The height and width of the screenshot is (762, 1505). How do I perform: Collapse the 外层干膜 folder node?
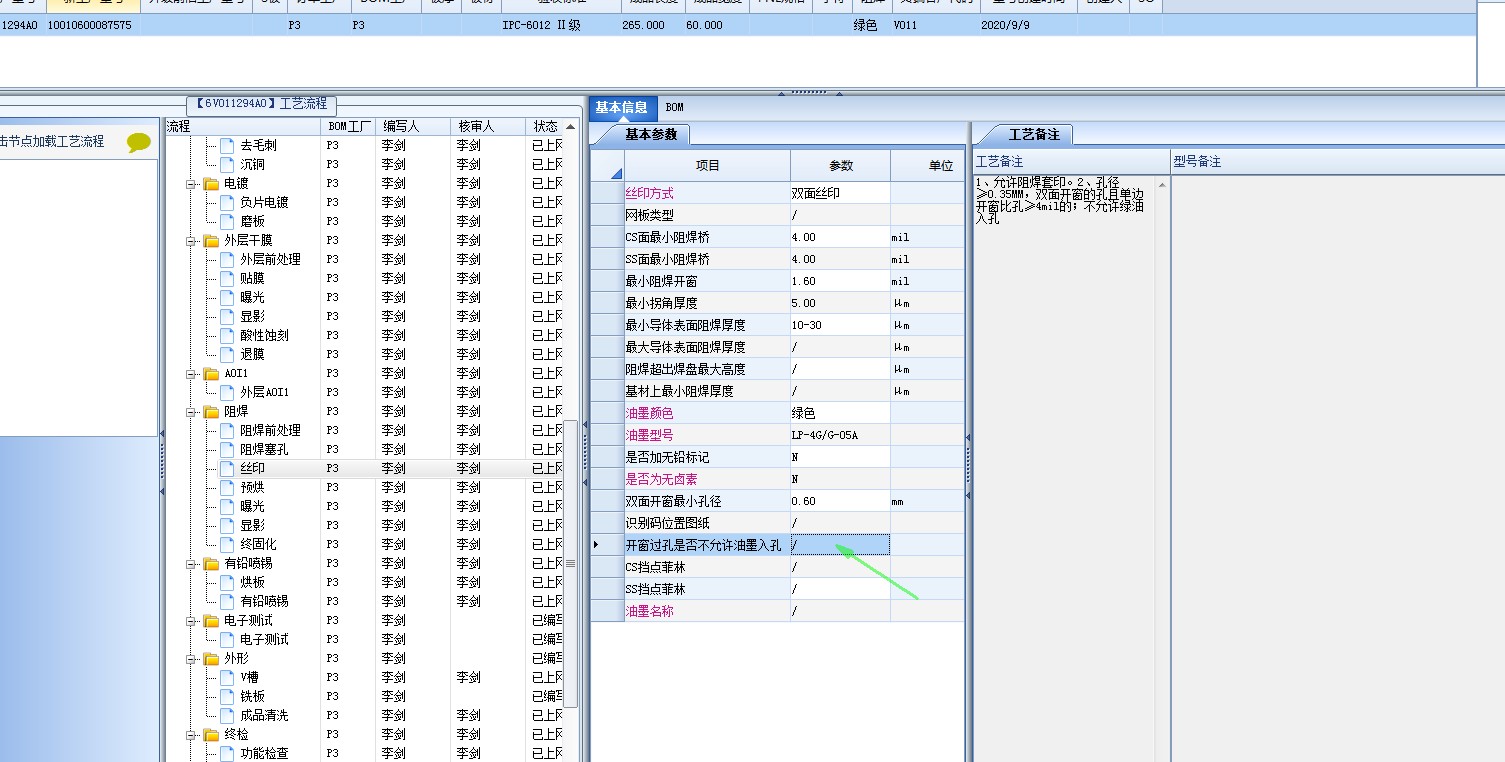click(x=191, y=241)
